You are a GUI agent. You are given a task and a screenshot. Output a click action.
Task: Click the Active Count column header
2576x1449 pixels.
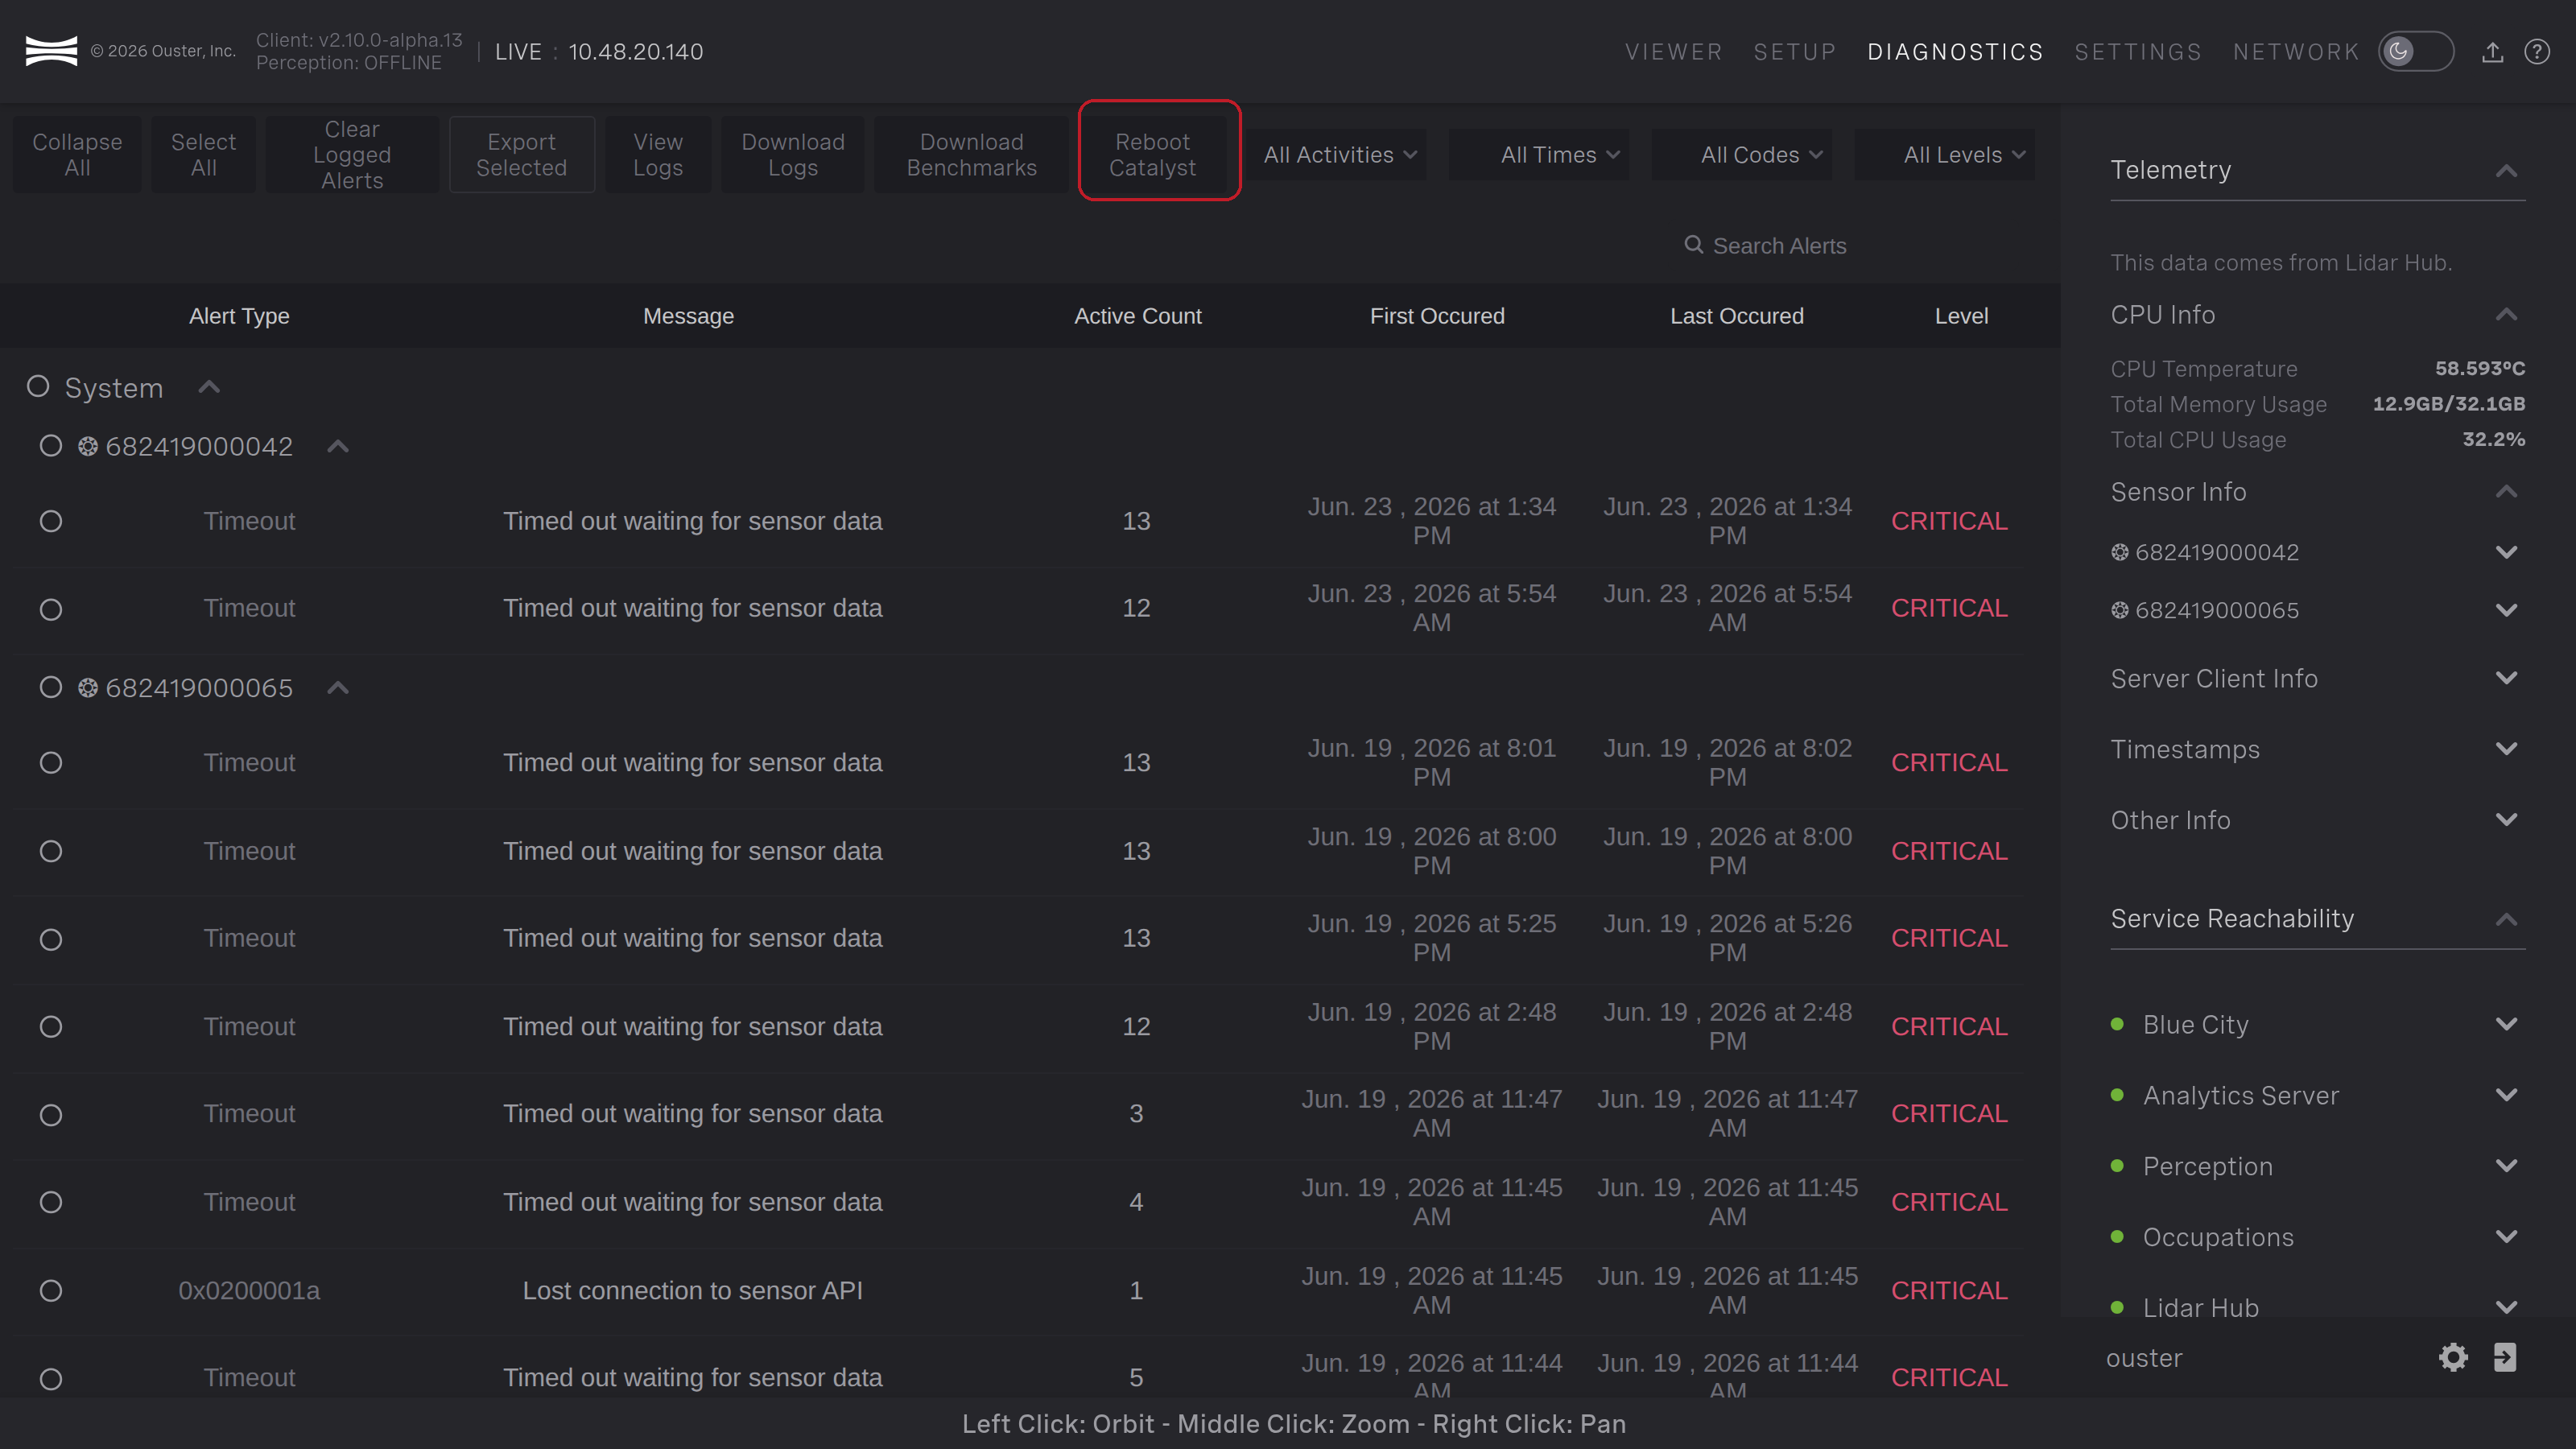(x=1138, y=316)
